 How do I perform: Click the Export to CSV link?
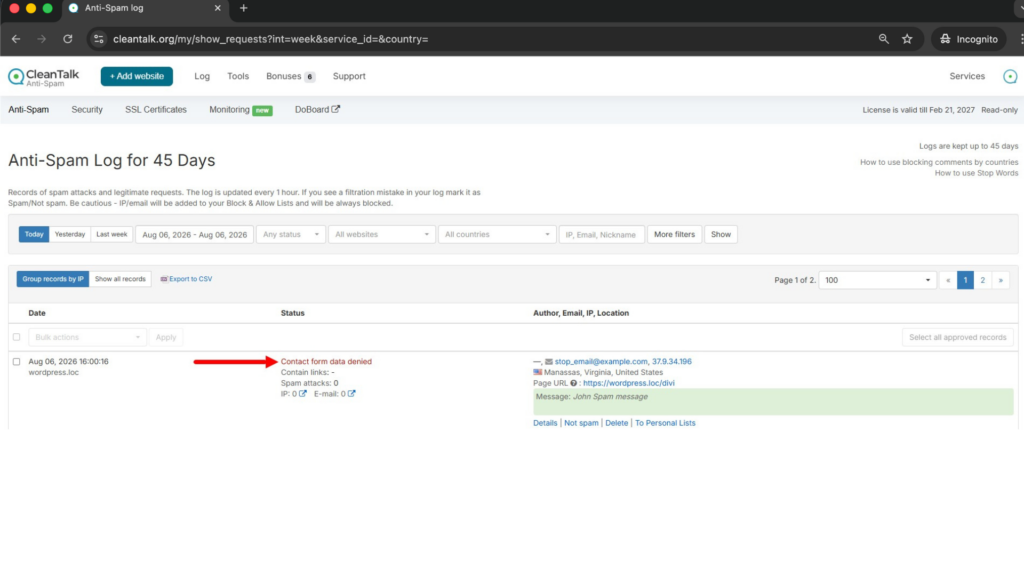[186, 279]
